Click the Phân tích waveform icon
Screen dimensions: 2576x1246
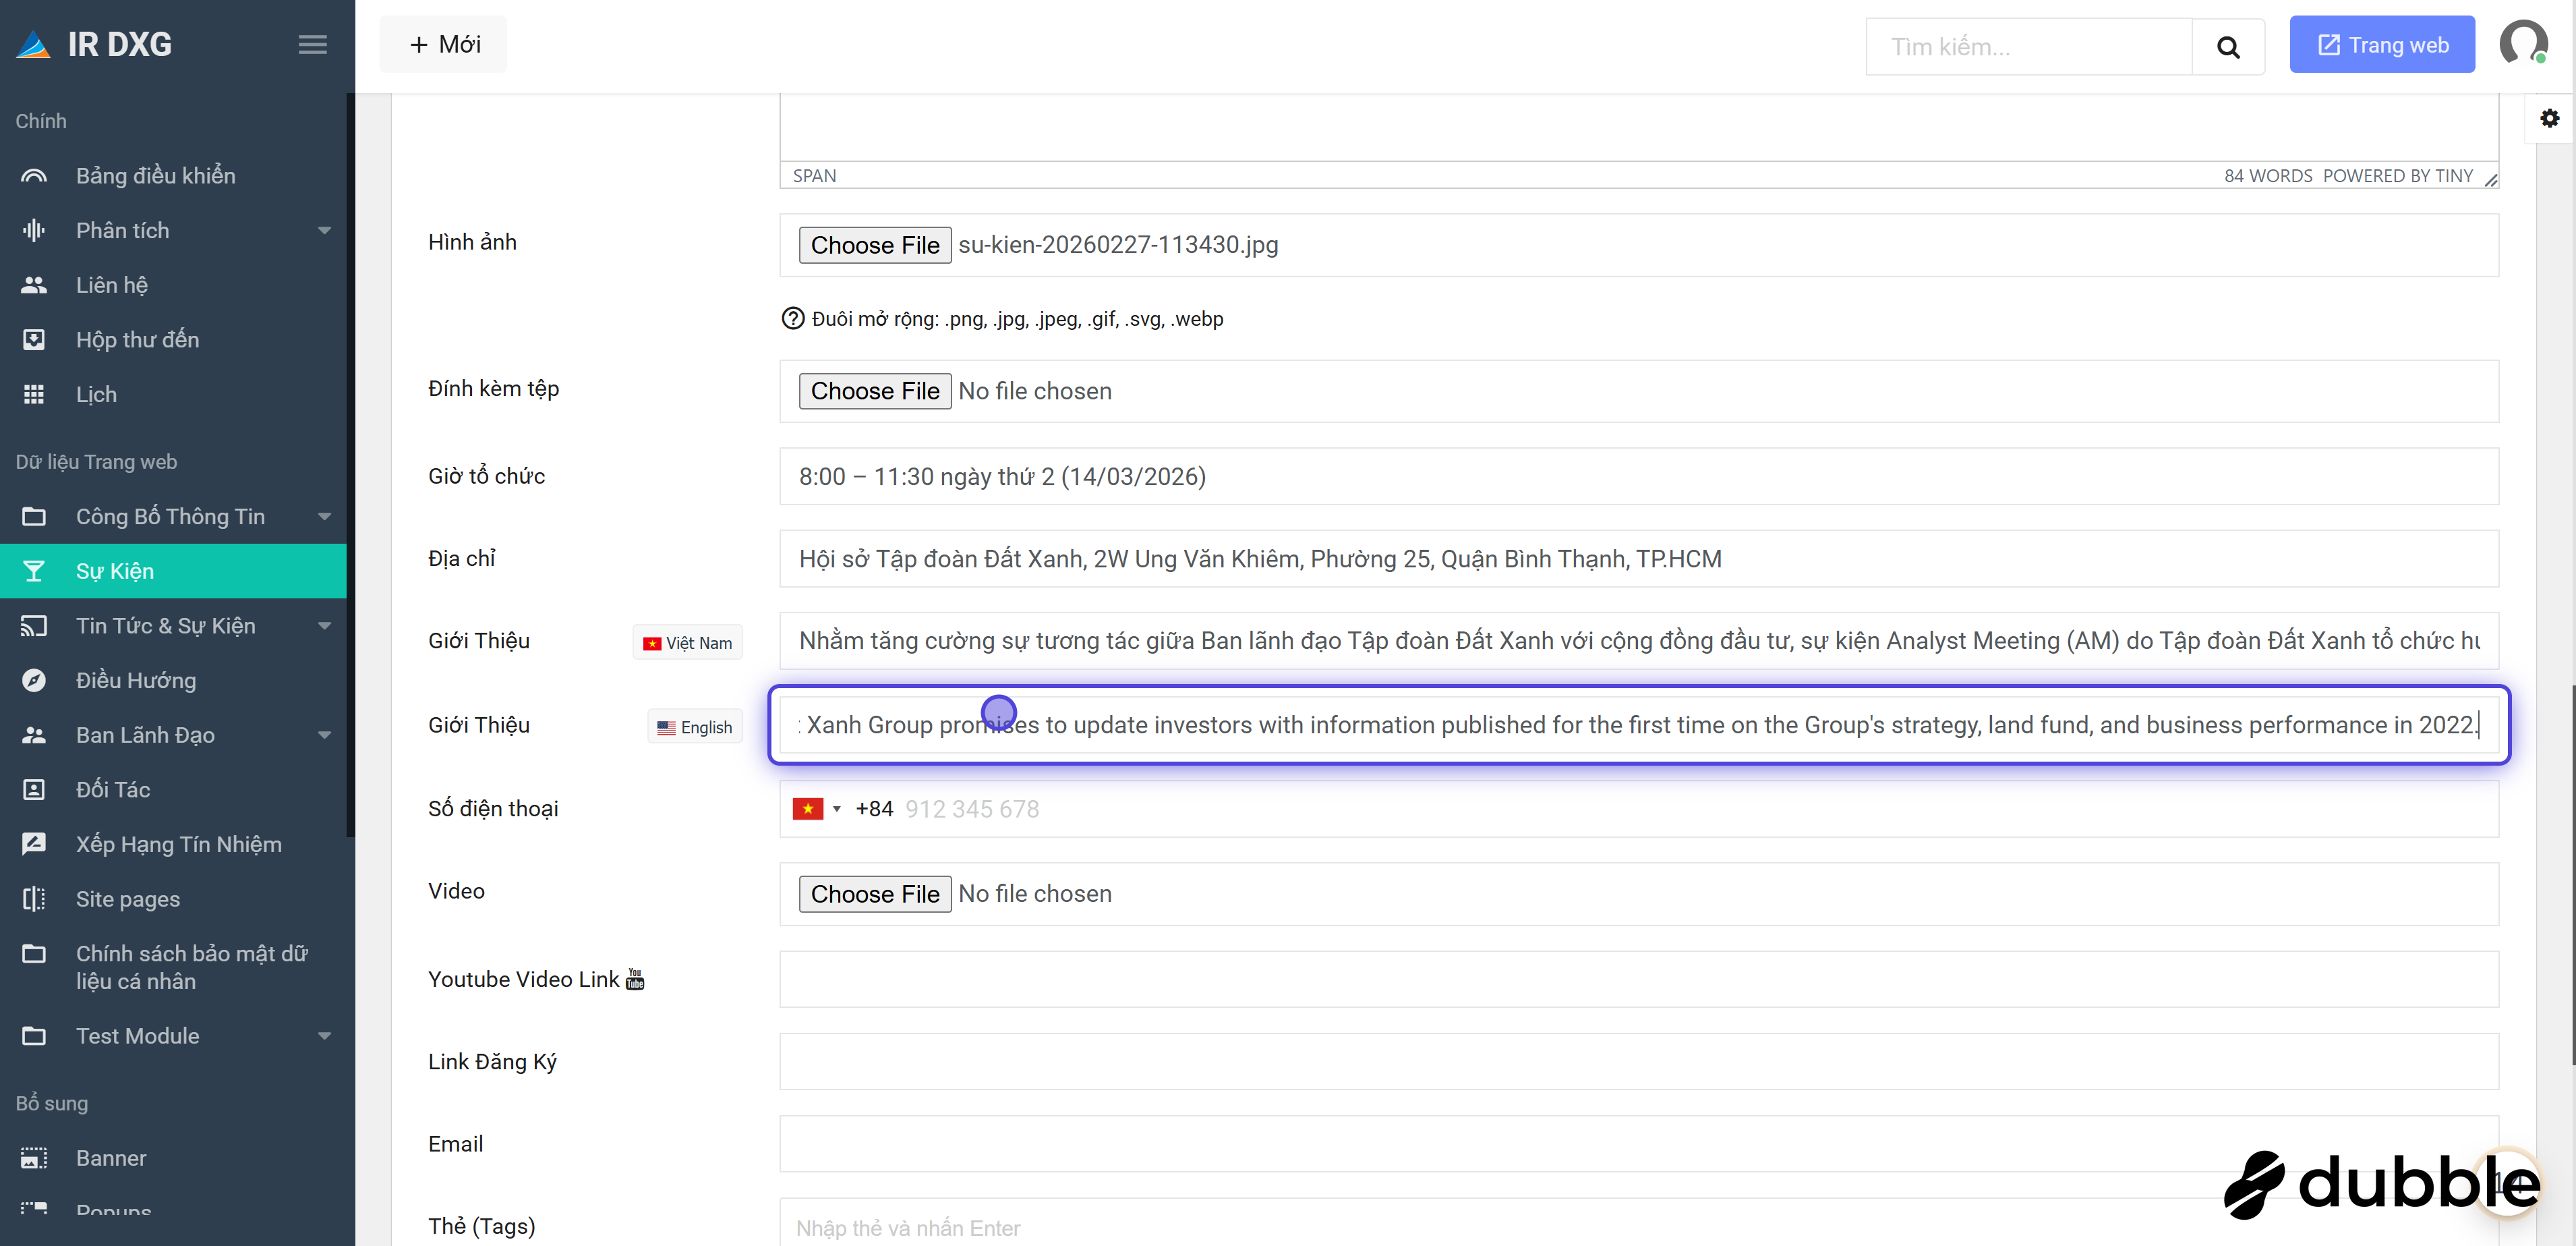point(34,231)
